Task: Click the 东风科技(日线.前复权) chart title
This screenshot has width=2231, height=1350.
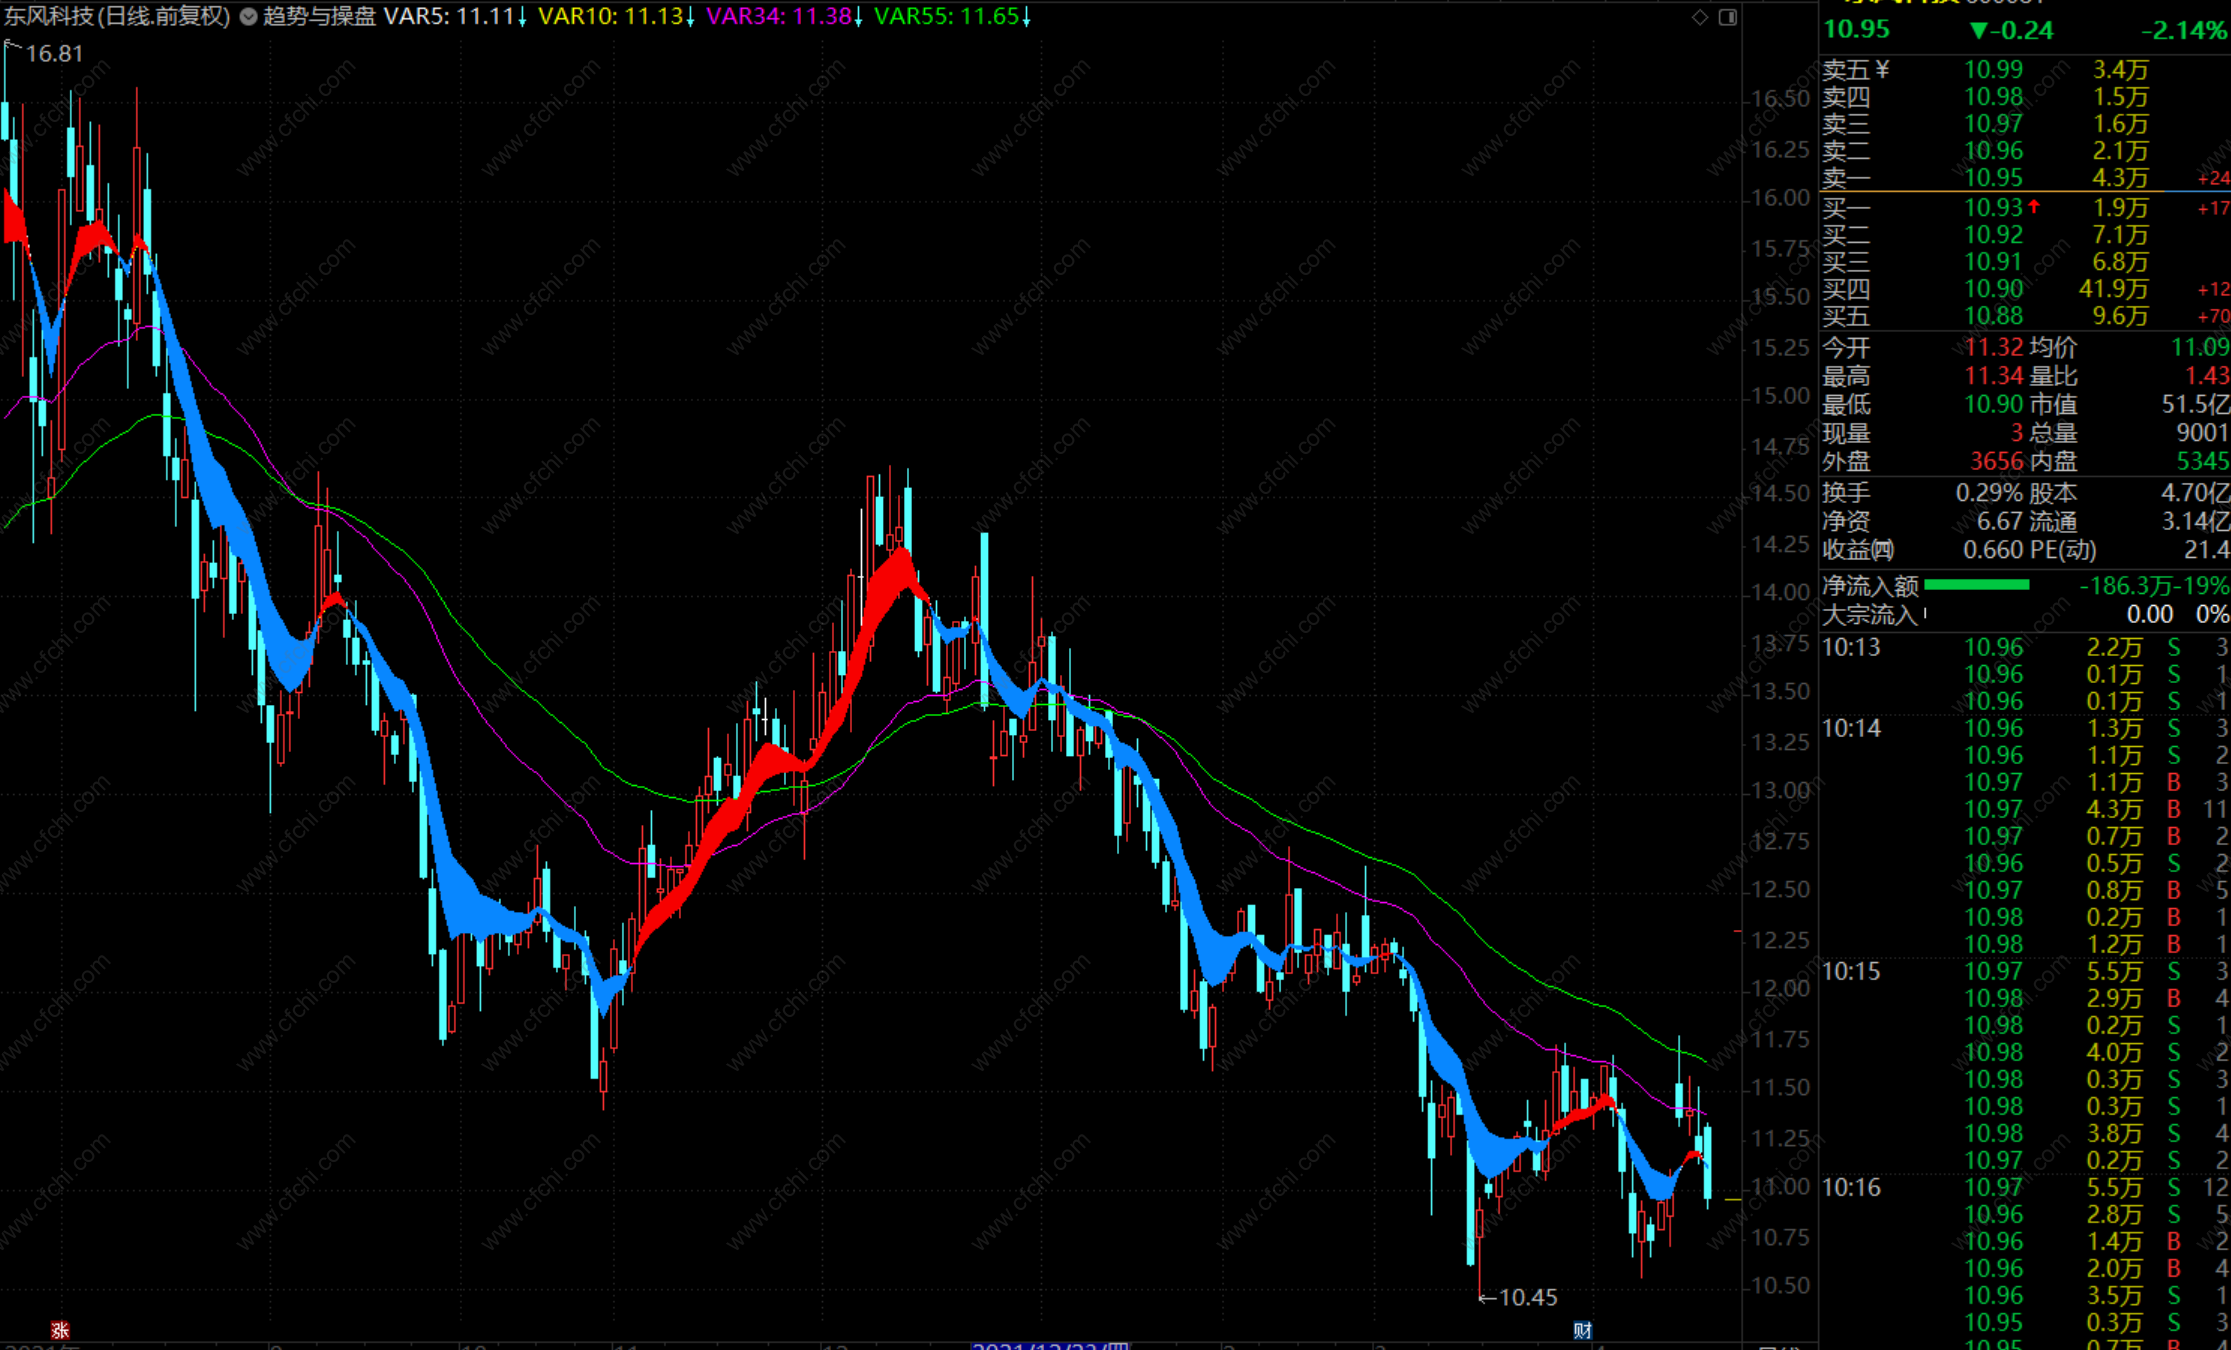Action: tap(117, 17)
